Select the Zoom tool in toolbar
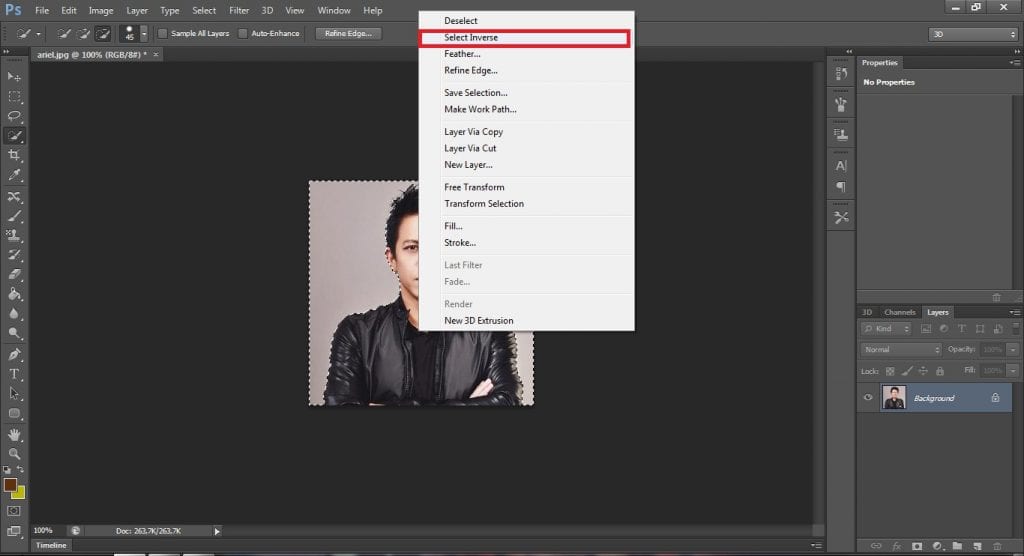This screenshot has width=1024, height=556. point(14,453)
